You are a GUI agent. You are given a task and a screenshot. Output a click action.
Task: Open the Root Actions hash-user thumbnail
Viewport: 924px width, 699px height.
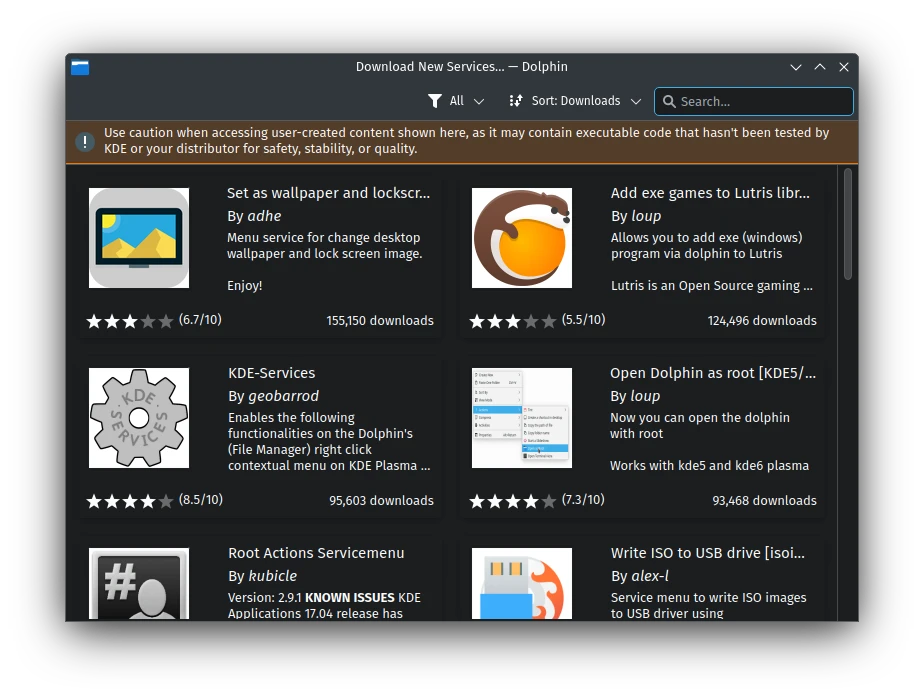[x=139, y=583]
